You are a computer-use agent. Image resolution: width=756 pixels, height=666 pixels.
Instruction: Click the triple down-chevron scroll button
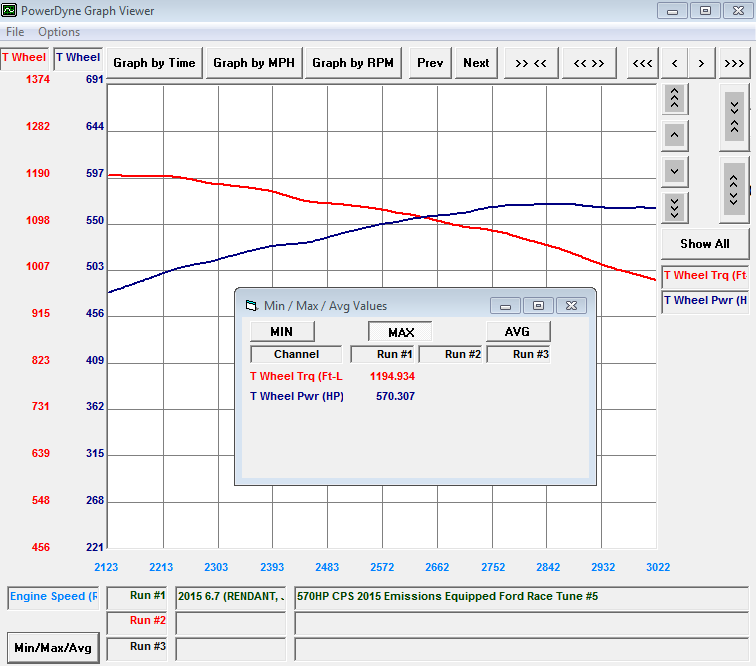click(675, 208)
